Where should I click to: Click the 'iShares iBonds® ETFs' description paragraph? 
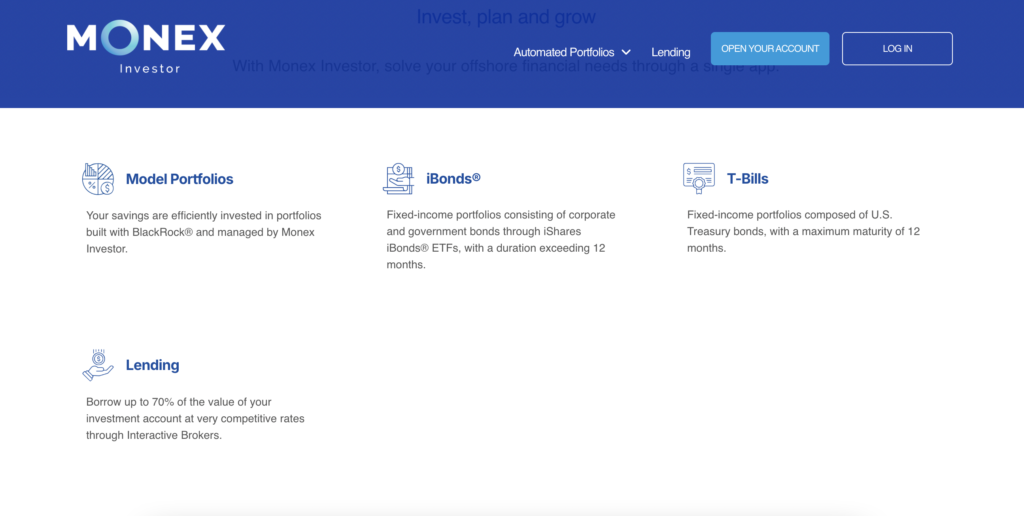click(x=501, y=240)
